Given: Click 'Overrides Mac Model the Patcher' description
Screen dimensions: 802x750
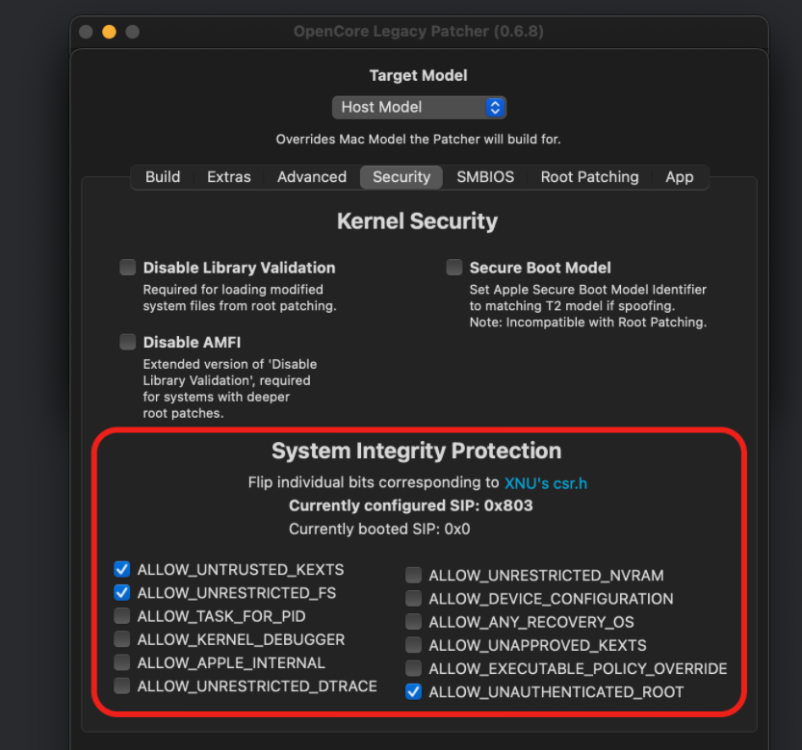Looking at the screenshot, I should point(418,139).
